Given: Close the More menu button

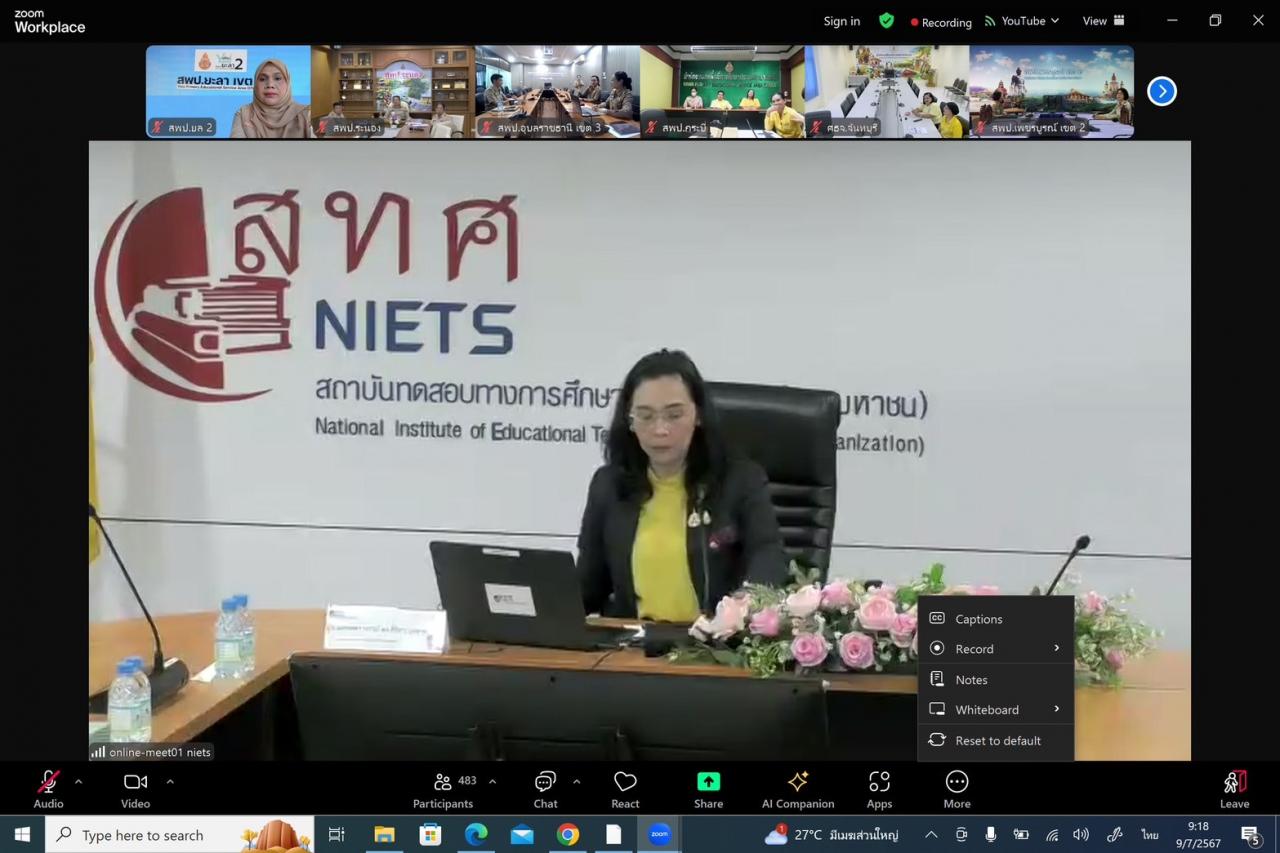Looking at the screenshot, I should [957, 789].
